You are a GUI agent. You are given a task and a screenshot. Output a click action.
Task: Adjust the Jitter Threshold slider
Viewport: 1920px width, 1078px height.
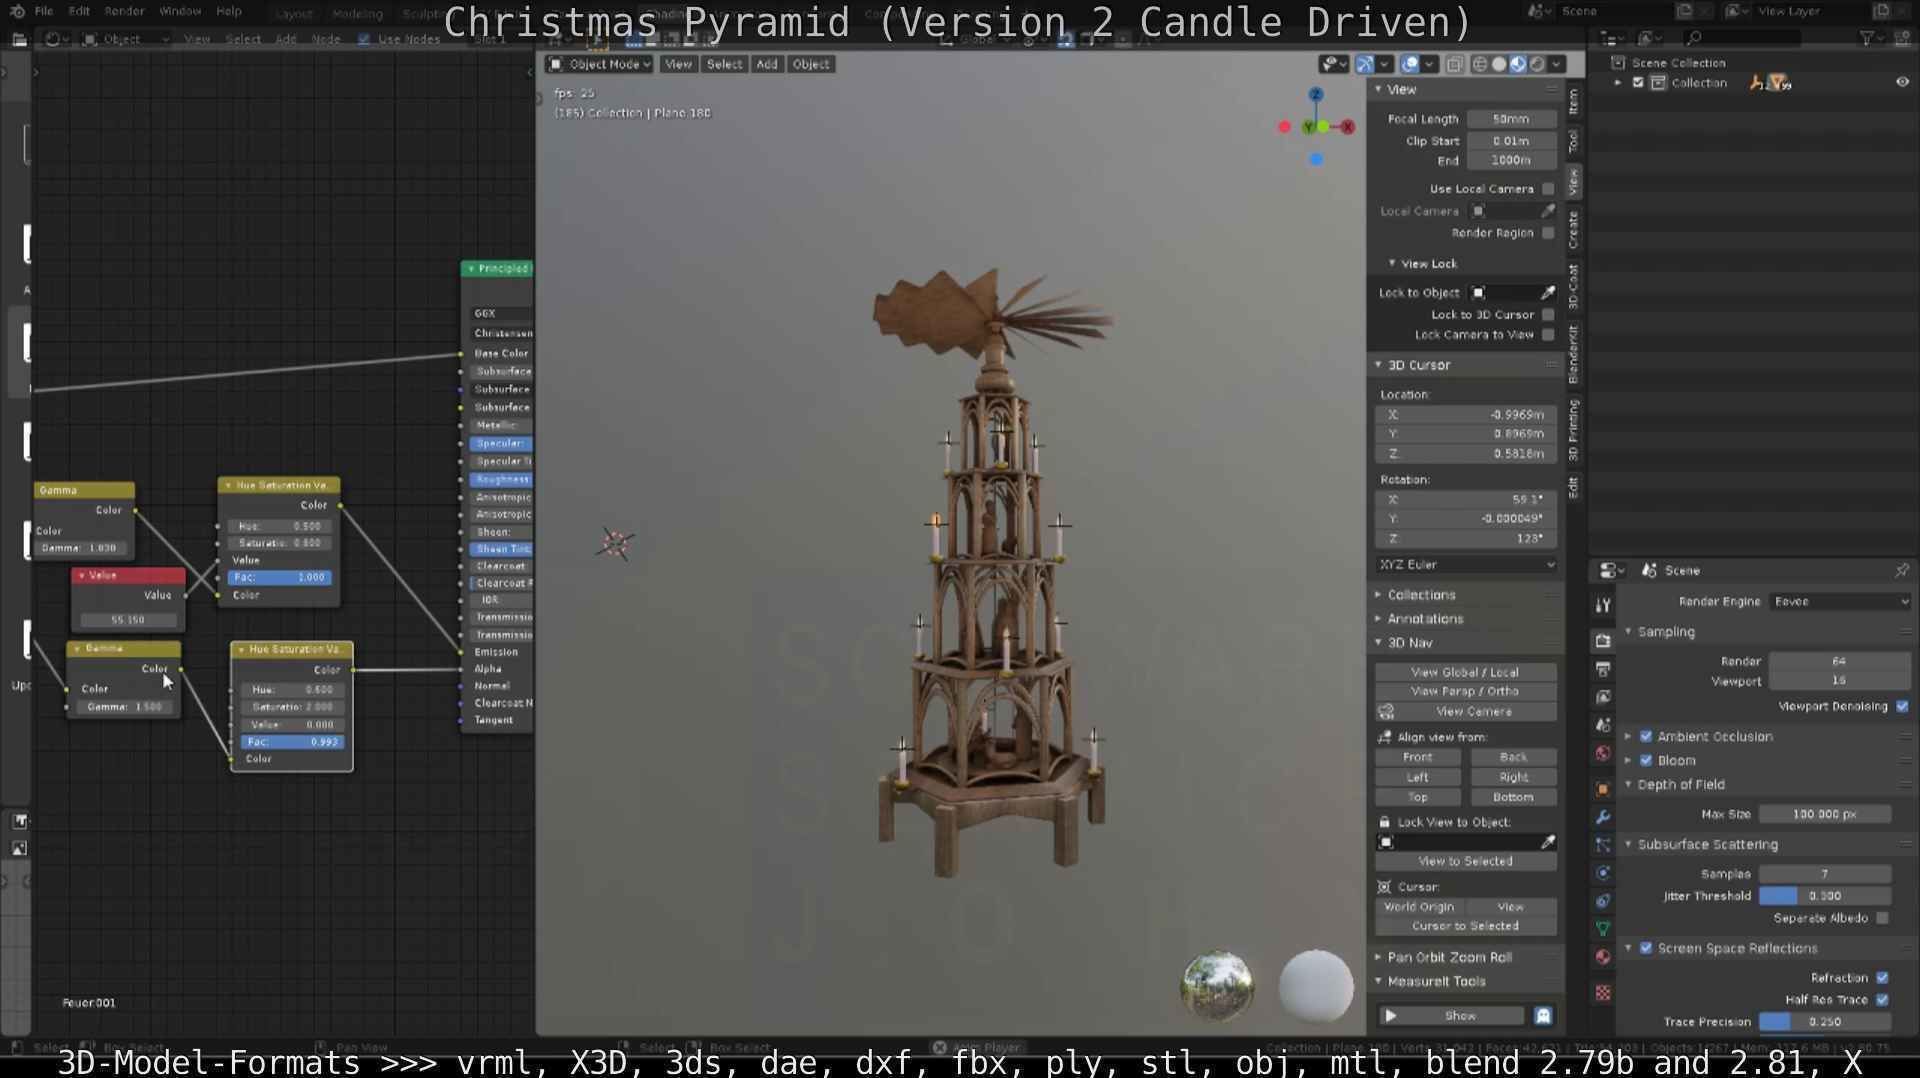1825,897
